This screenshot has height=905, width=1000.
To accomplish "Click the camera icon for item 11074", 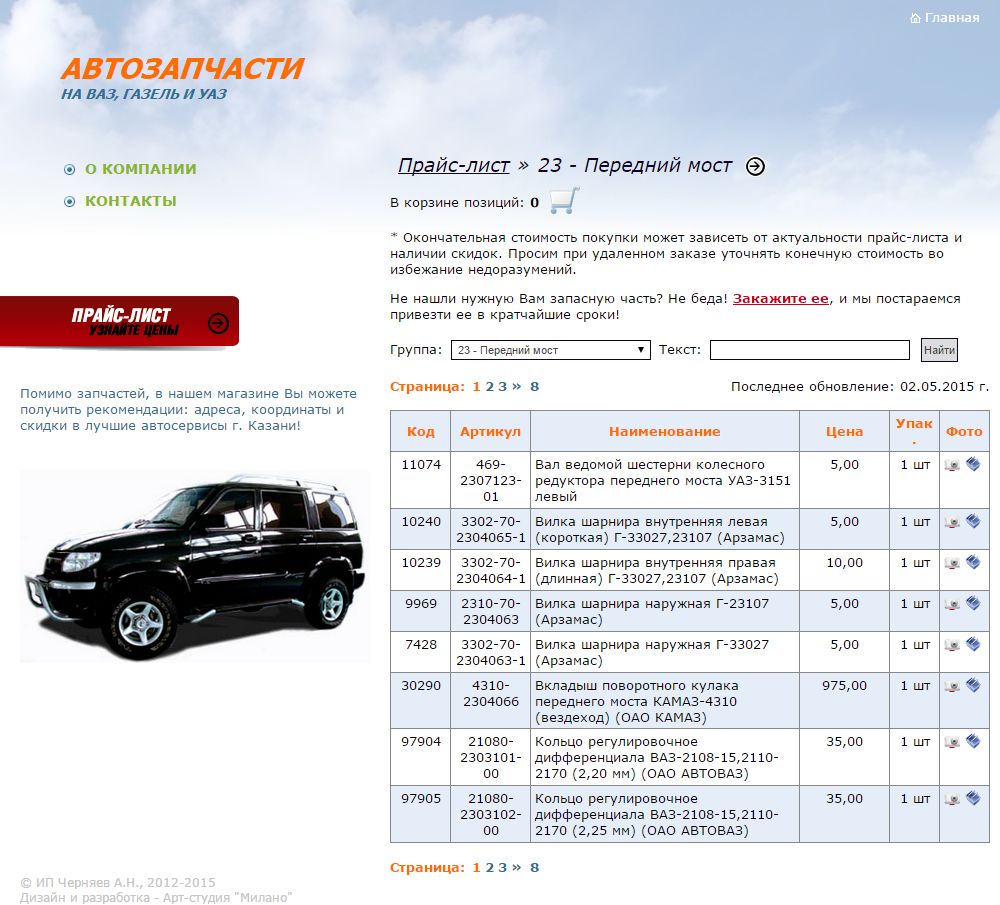I will tap(952, 465).
